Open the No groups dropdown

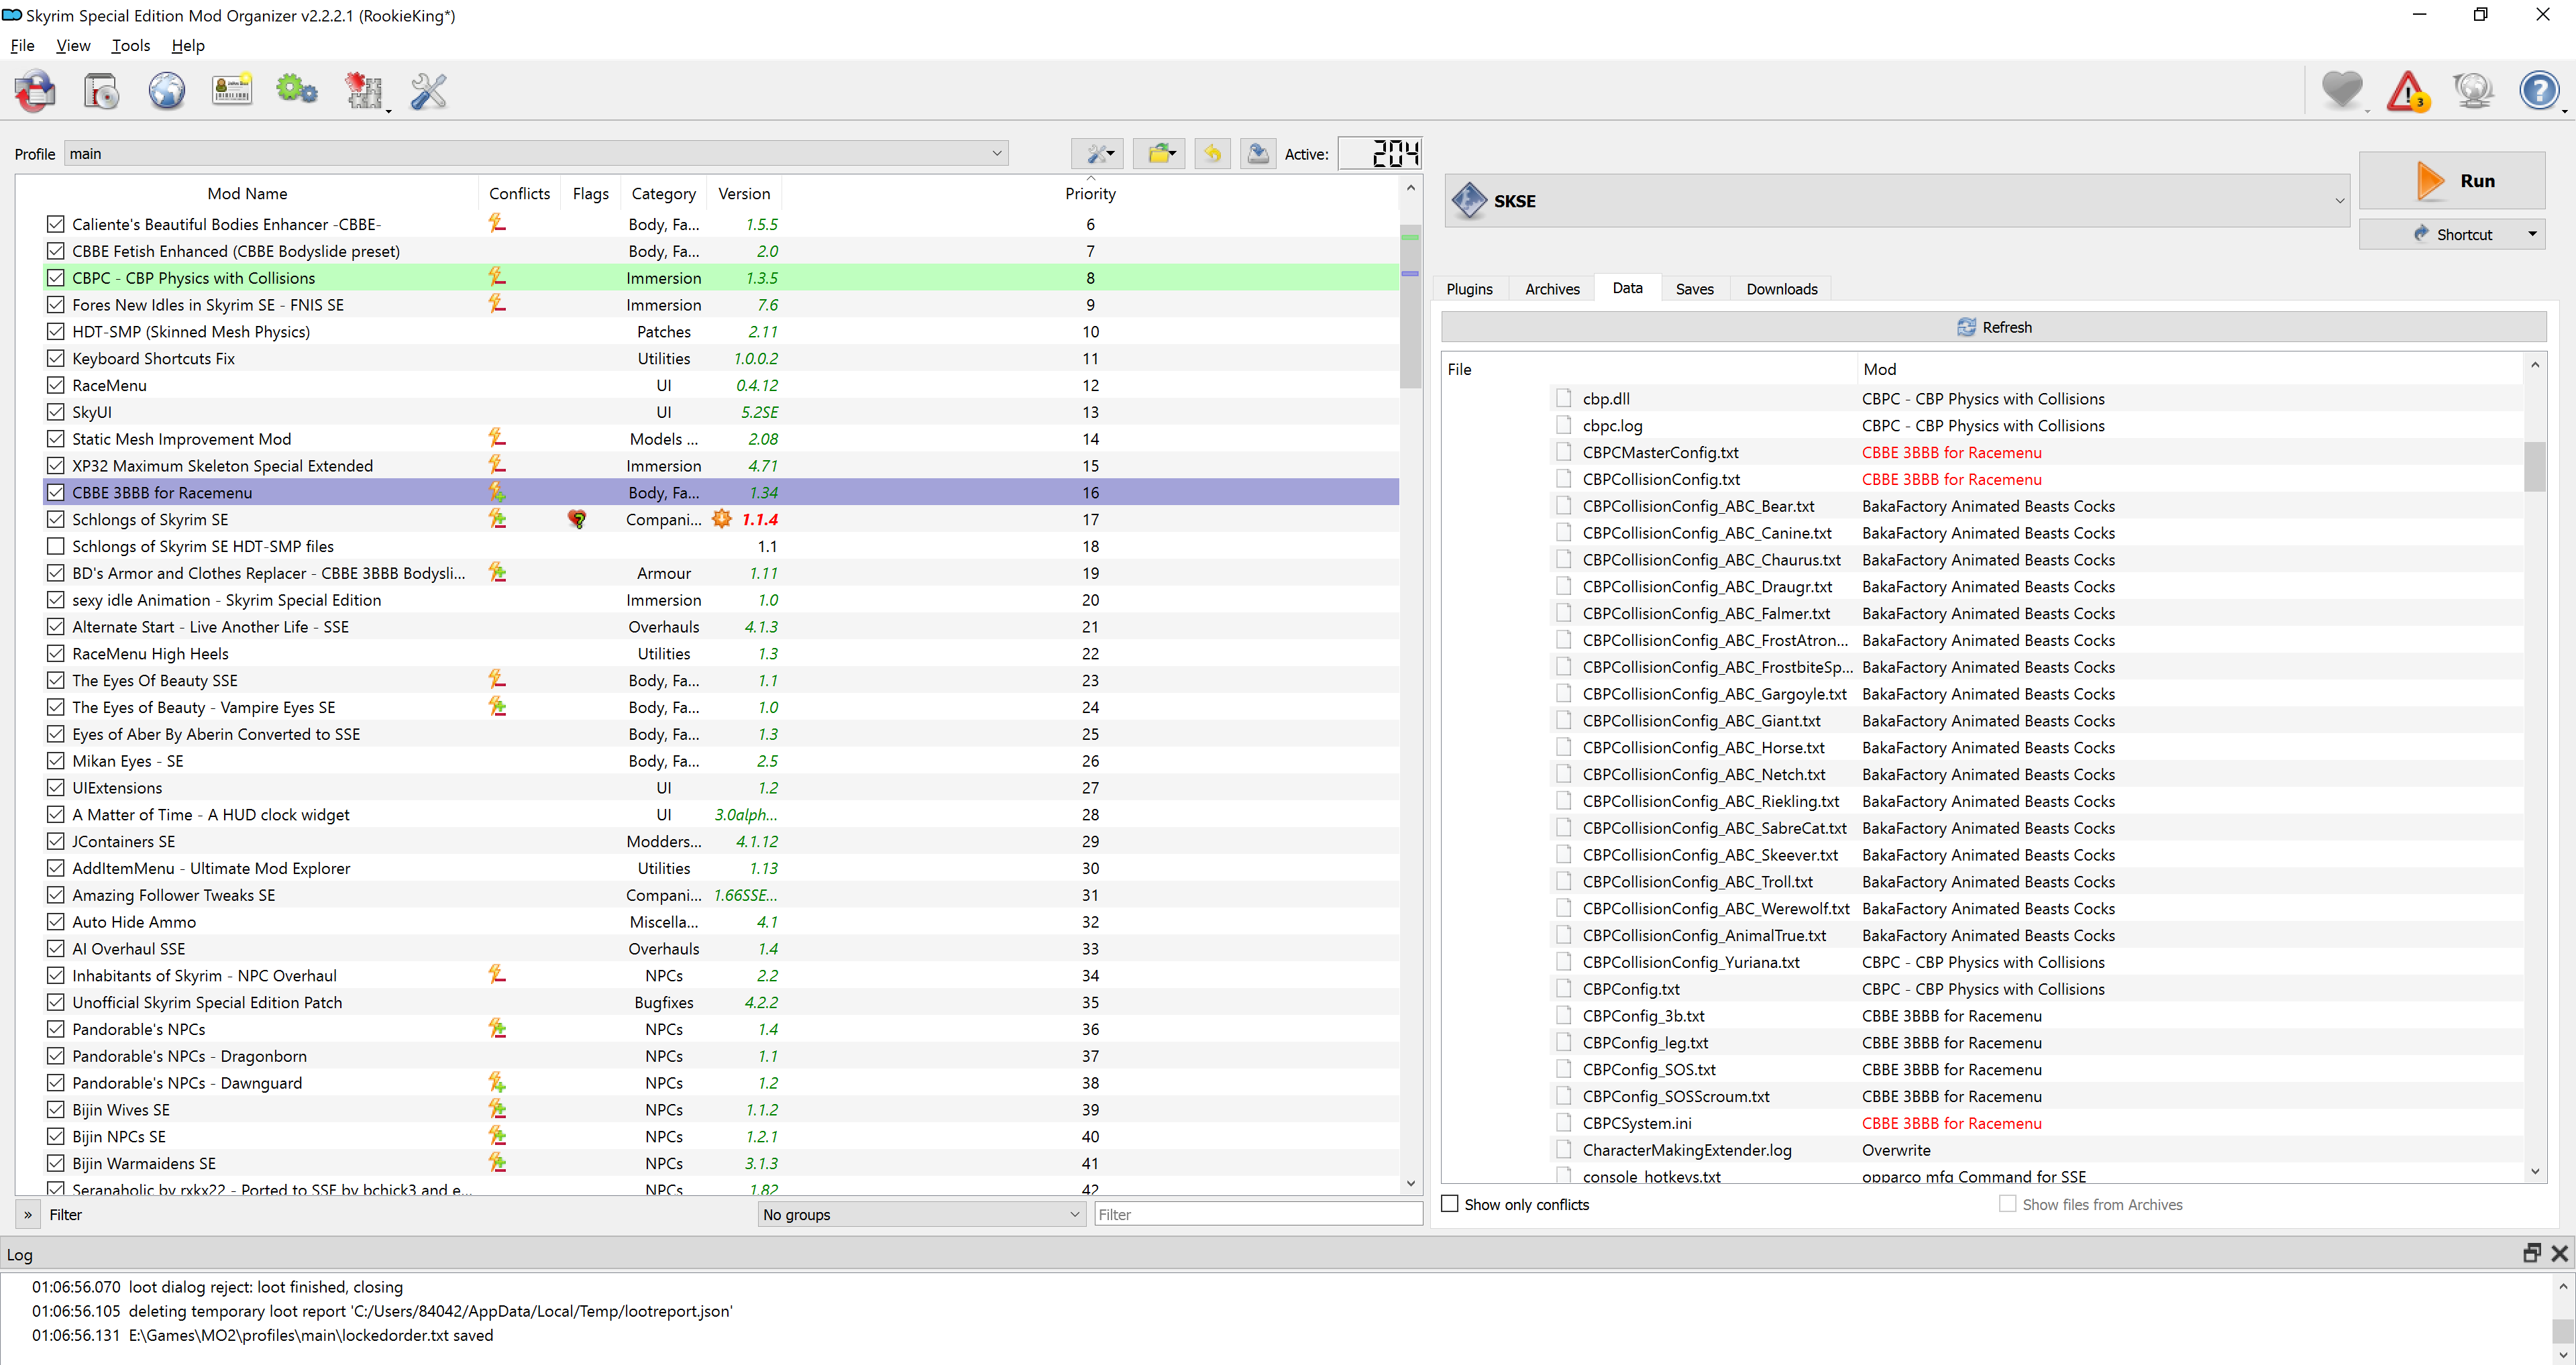click(921, 1214)
